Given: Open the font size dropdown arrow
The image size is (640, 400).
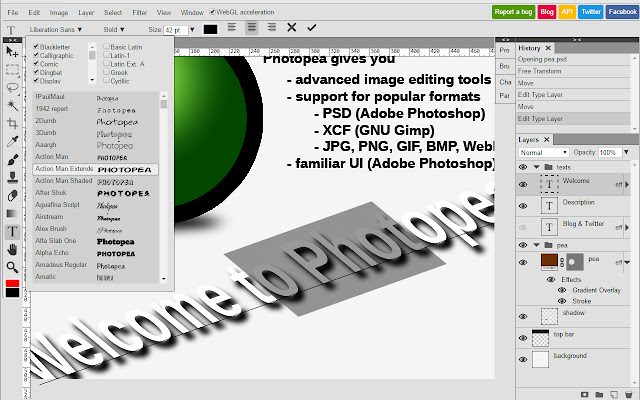Looking at the screenshot, I should [192, 29].
